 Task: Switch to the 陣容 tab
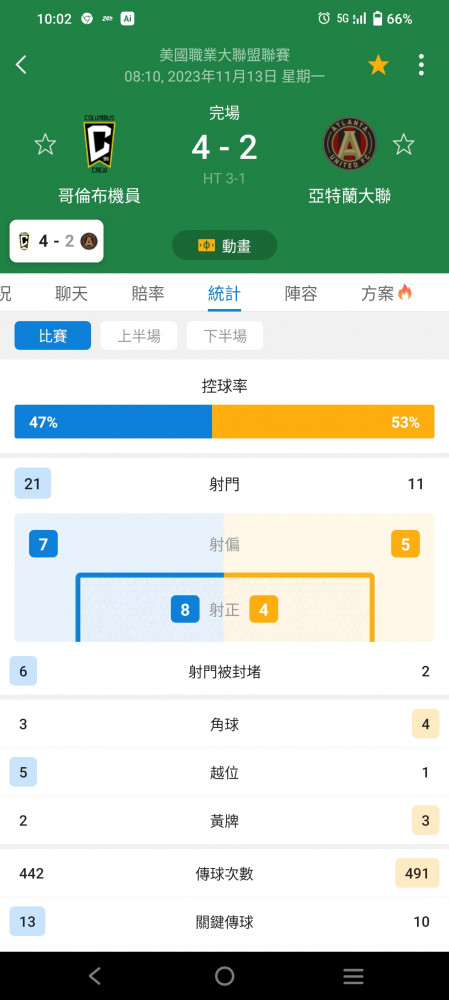coord(301,293)
